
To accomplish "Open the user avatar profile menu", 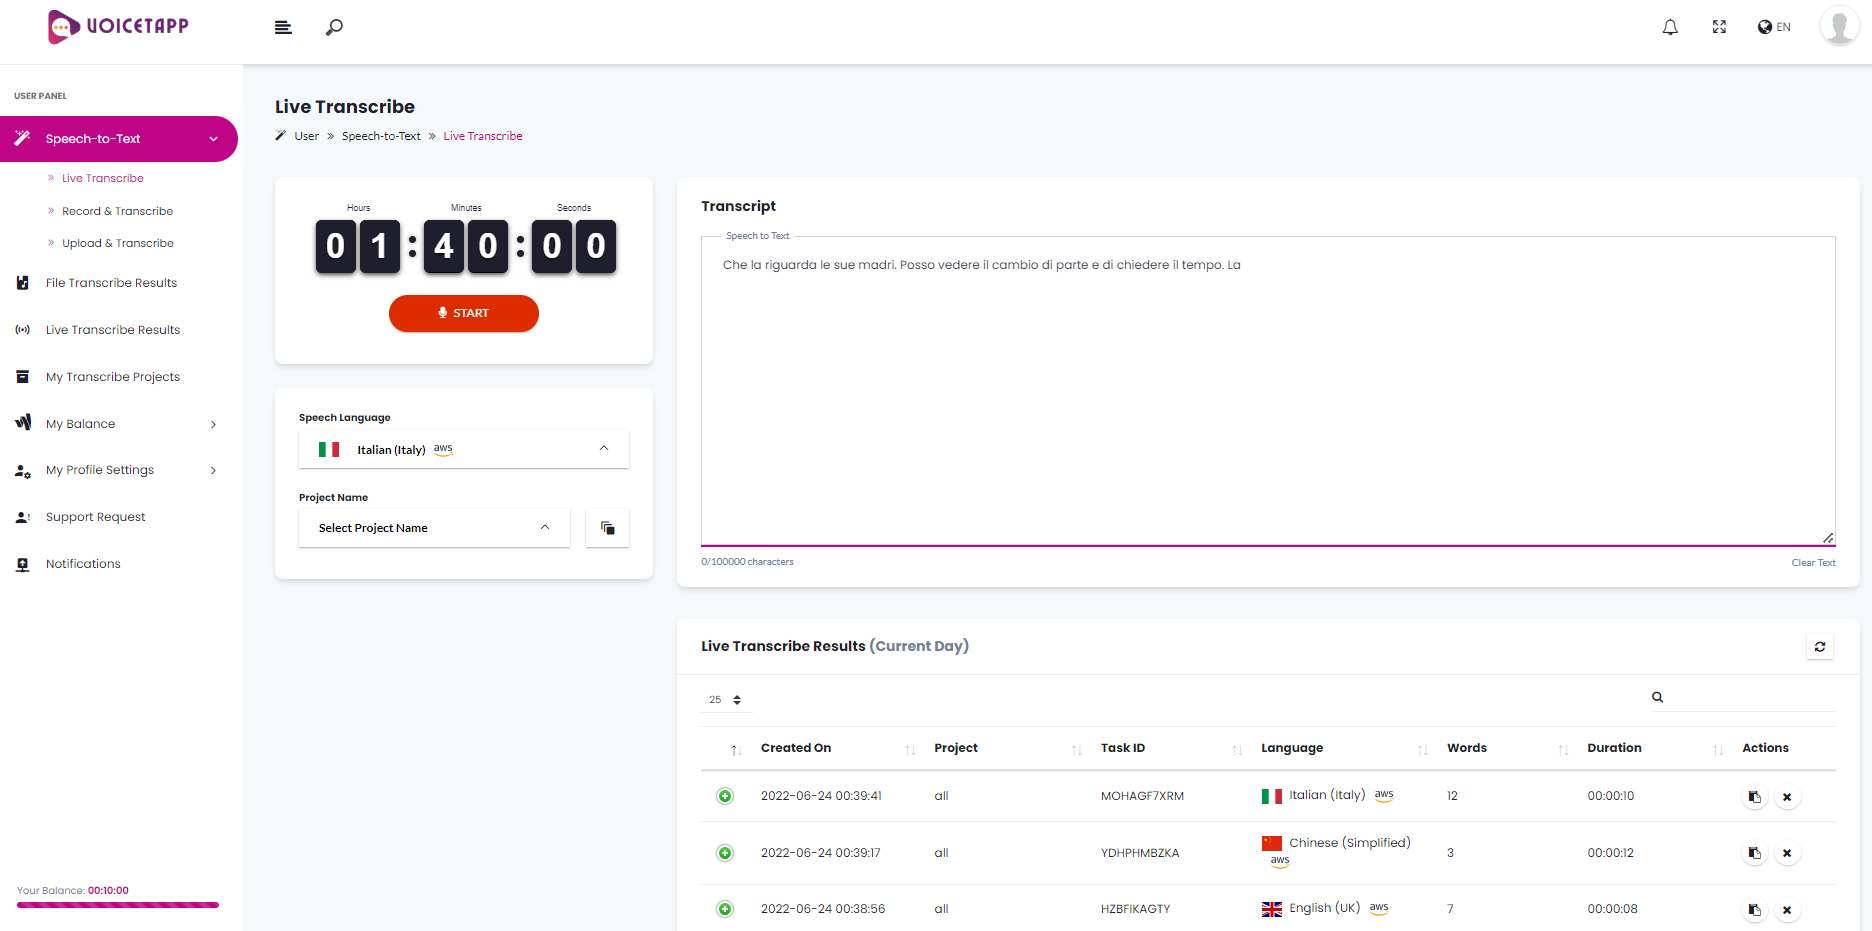I will 1838,27.
